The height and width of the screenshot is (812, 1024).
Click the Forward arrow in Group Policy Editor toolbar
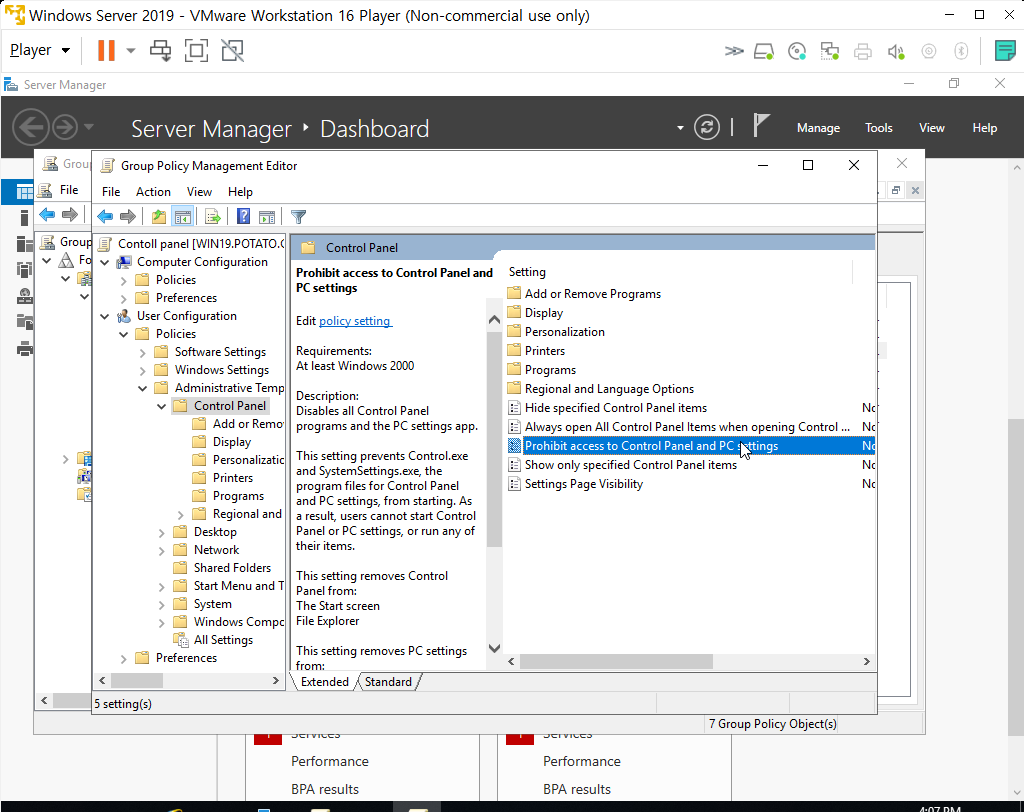(x=127, y=216)
